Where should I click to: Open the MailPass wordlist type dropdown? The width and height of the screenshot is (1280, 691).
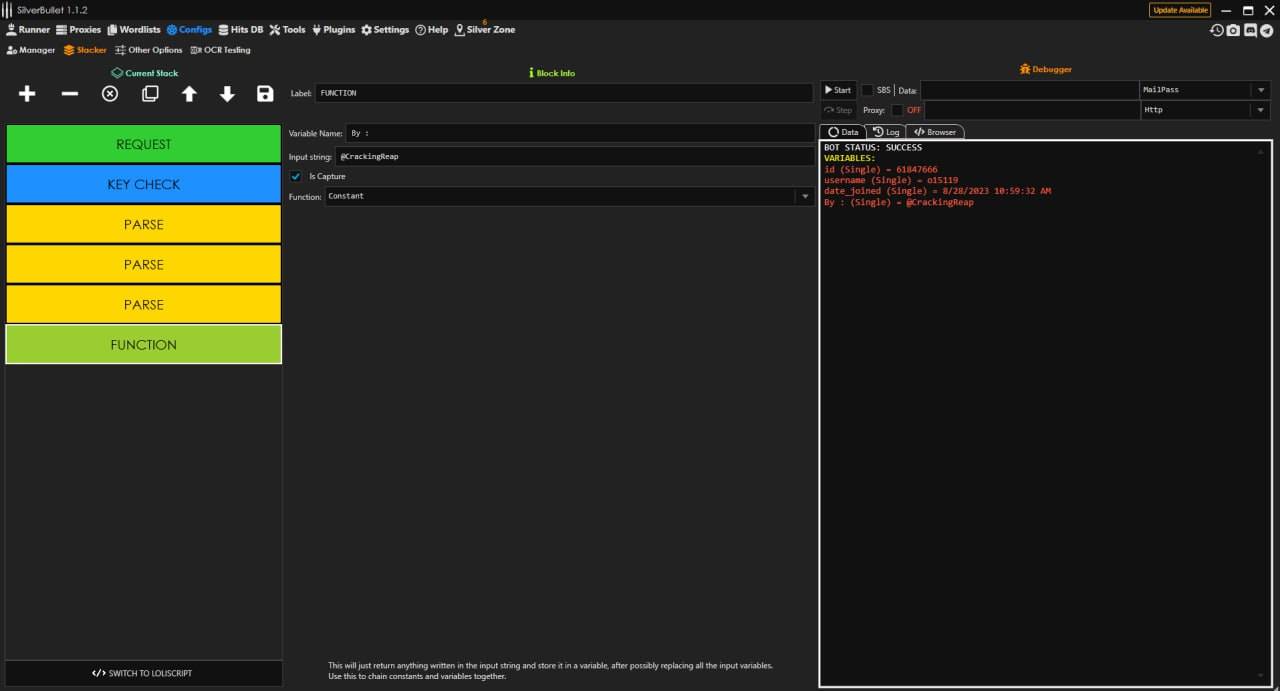tap(1260, 90)
